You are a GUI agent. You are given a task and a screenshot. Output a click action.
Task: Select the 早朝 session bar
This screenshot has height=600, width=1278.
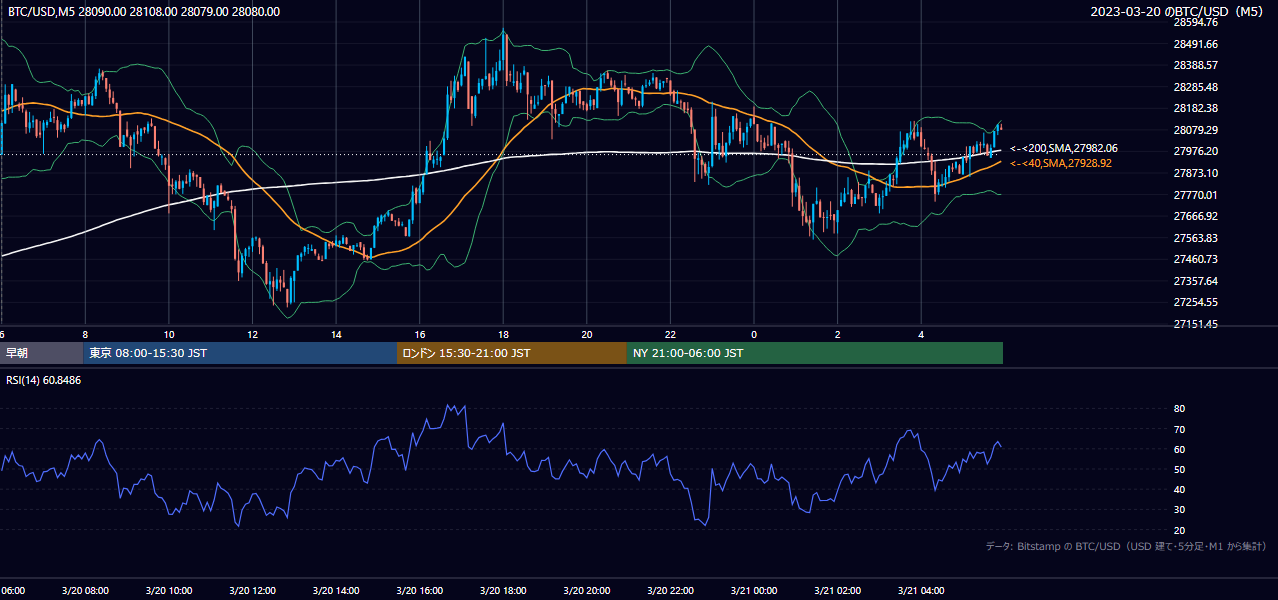point(41,353)
